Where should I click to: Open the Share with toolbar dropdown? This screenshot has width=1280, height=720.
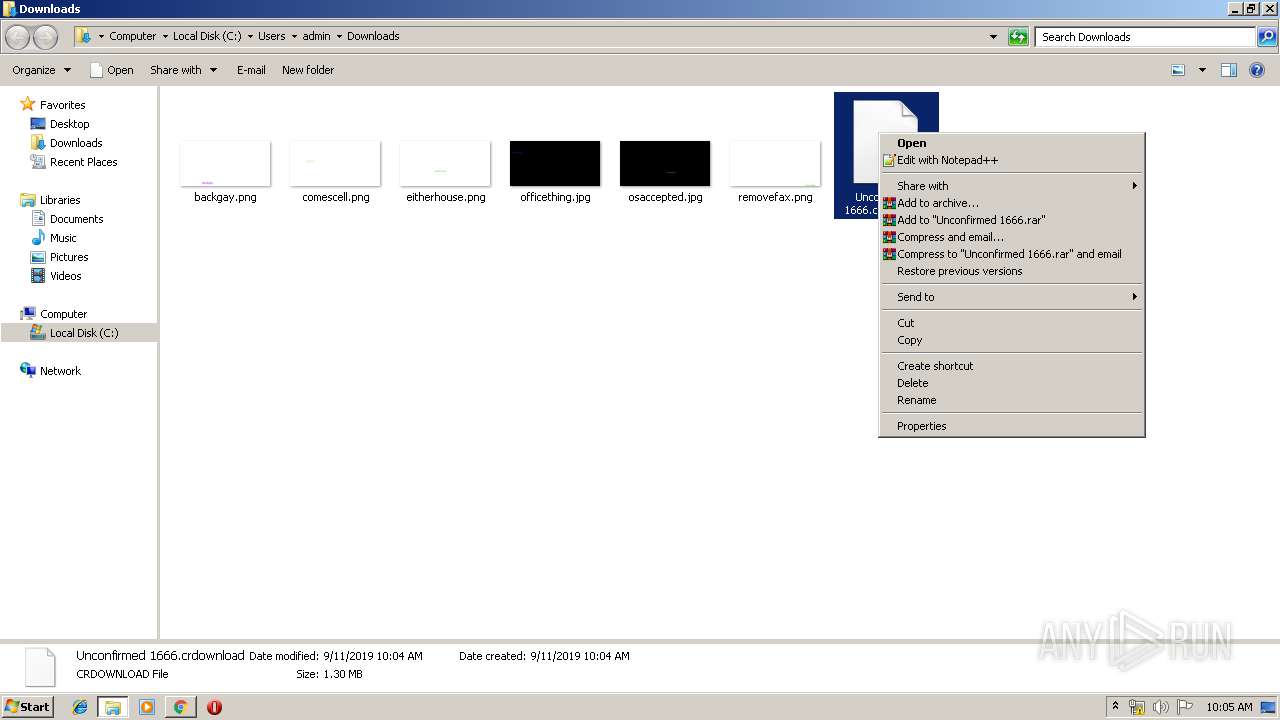(184, 70)
